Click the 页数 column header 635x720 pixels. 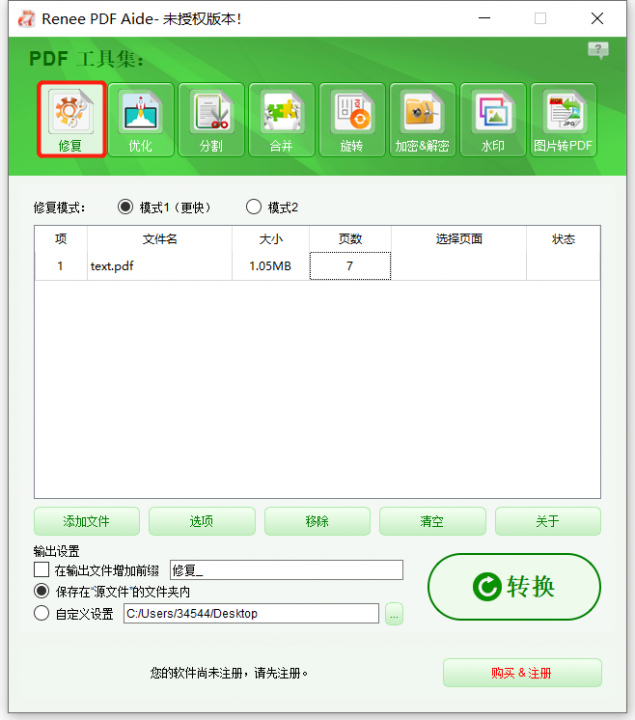click(350, 239)
